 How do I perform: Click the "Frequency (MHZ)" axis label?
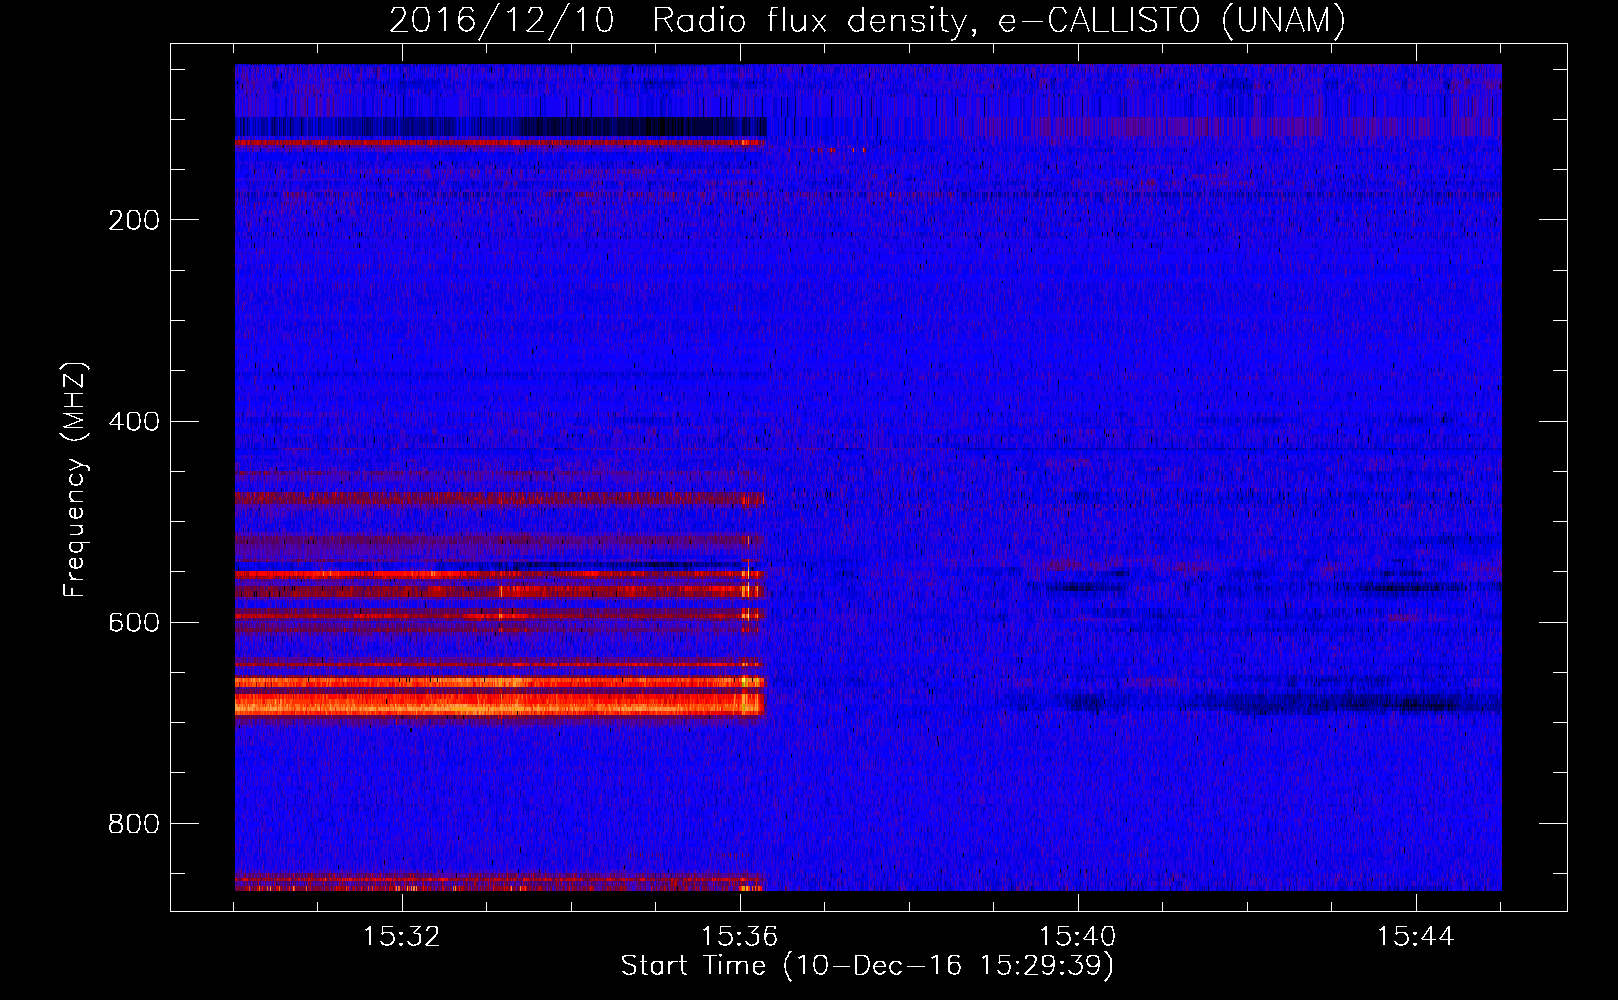[x=75, y=480]
